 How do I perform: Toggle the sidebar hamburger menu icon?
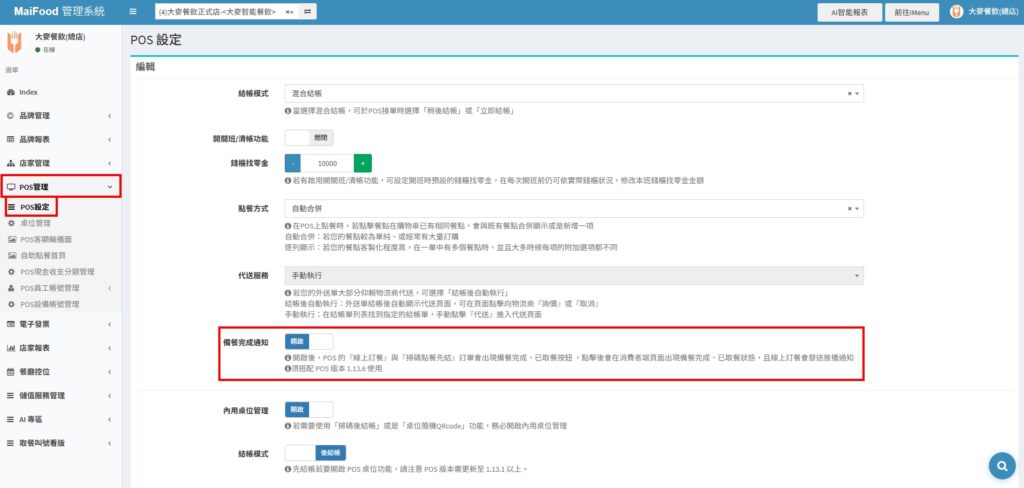[x=133, y=12]
